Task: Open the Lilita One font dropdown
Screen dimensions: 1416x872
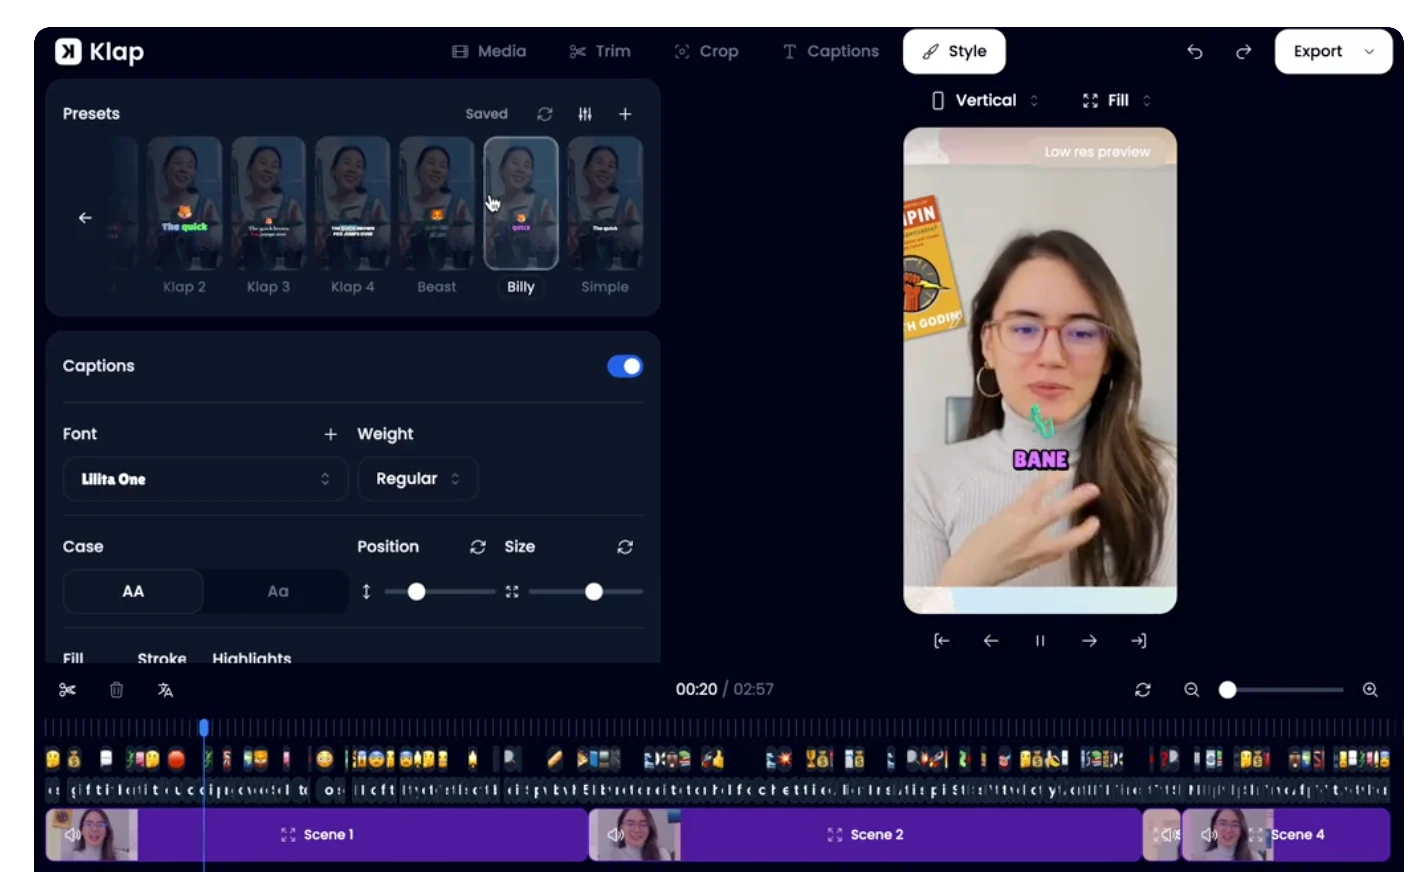Action: (x=205, y=479)
